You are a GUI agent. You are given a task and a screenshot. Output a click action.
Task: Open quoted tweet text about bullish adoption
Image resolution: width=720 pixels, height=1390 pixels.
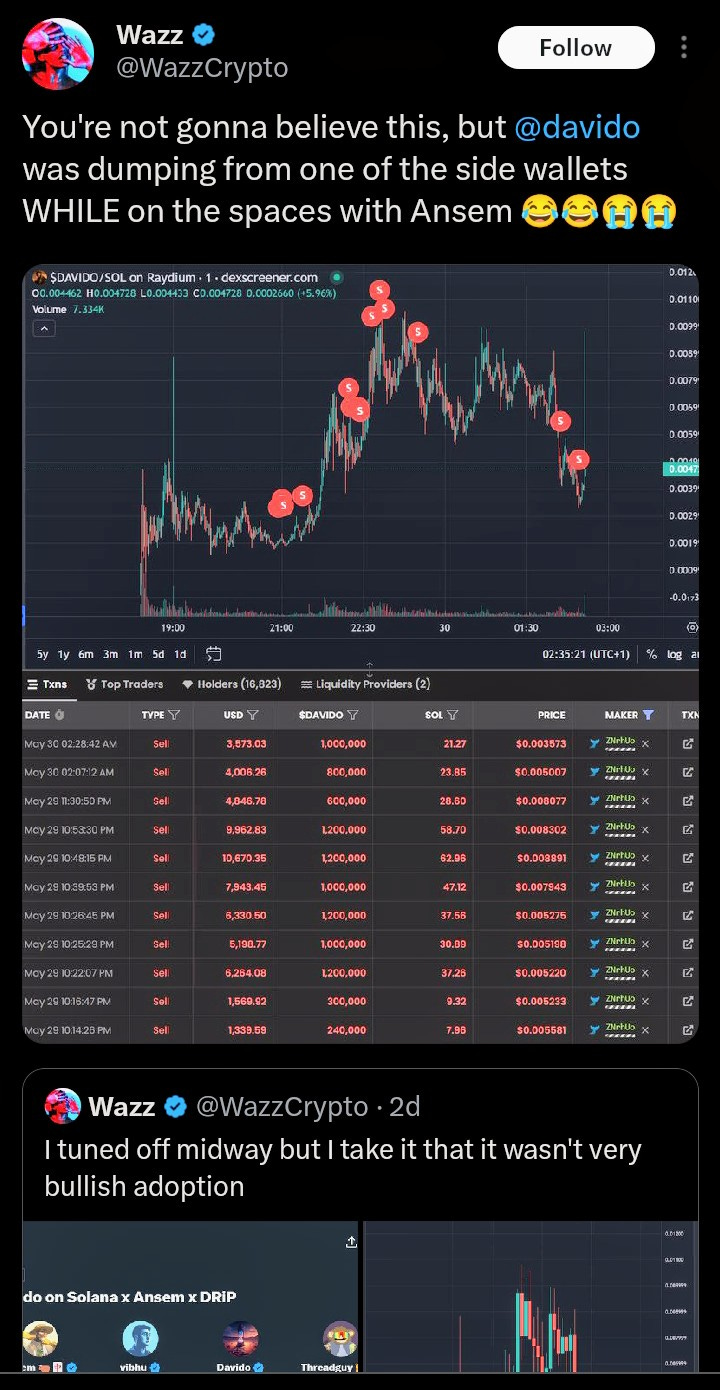pos(343,1168)
